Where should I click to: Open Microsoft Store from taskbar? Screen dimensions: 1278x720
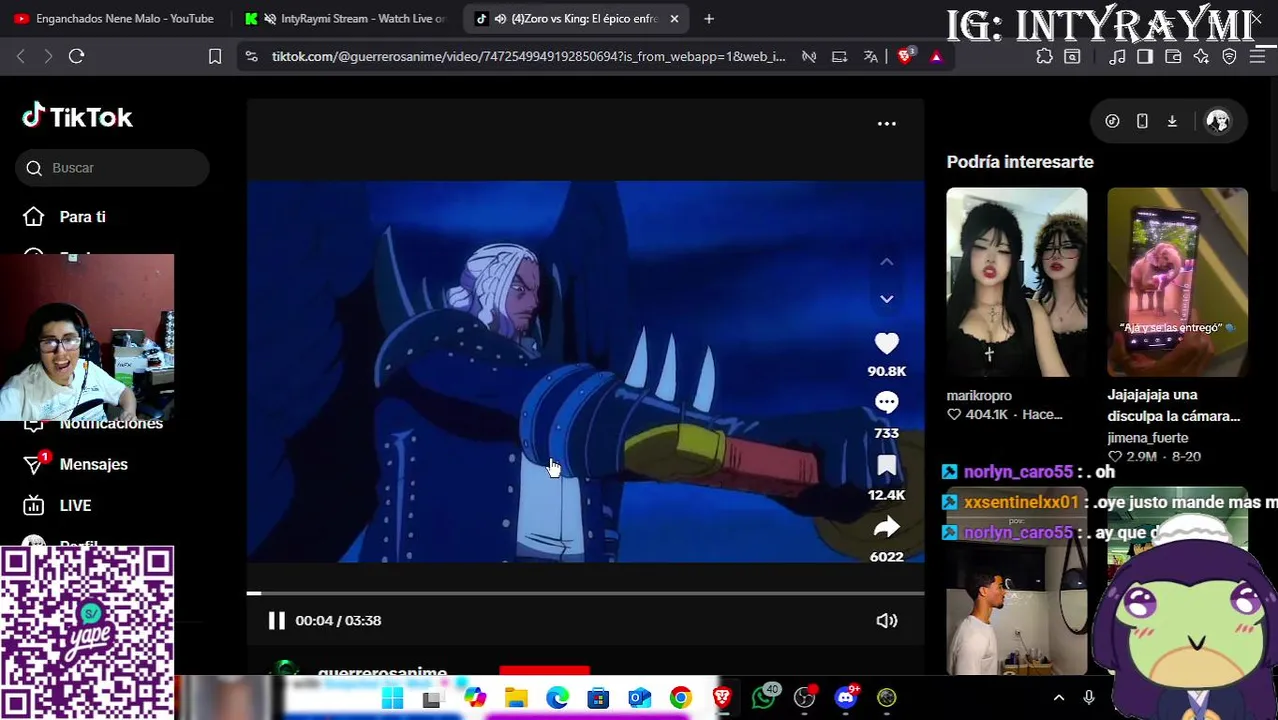[x=598, y=698]
